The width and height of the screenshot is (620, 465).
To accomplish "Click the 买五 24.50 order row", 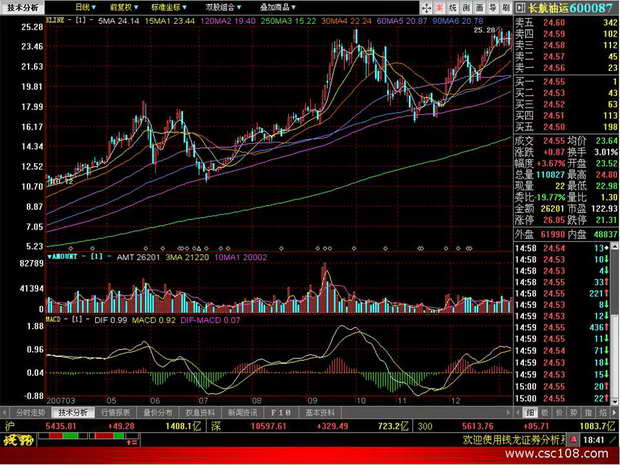I will (x=566, y=127).
